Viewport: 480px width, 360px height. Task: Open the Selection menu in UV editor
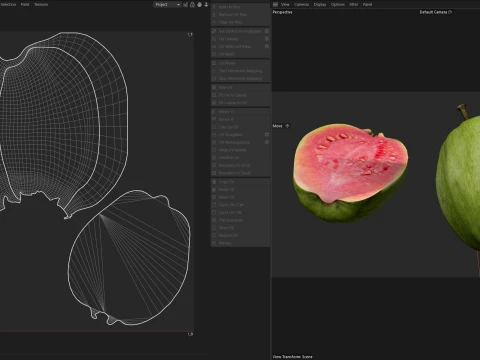(x=8, y=5)
